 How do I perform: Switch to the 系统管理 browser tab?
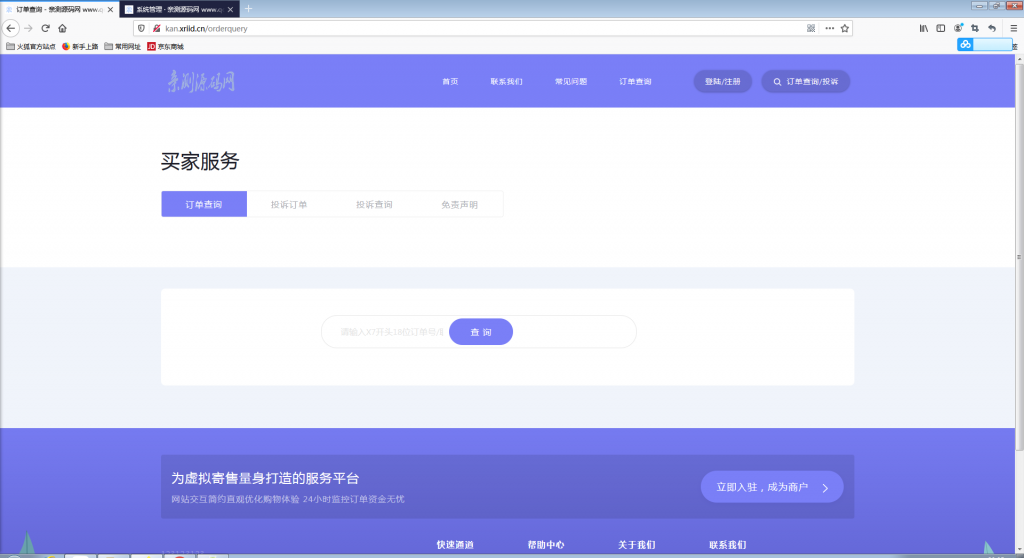(x=175, y=8)
